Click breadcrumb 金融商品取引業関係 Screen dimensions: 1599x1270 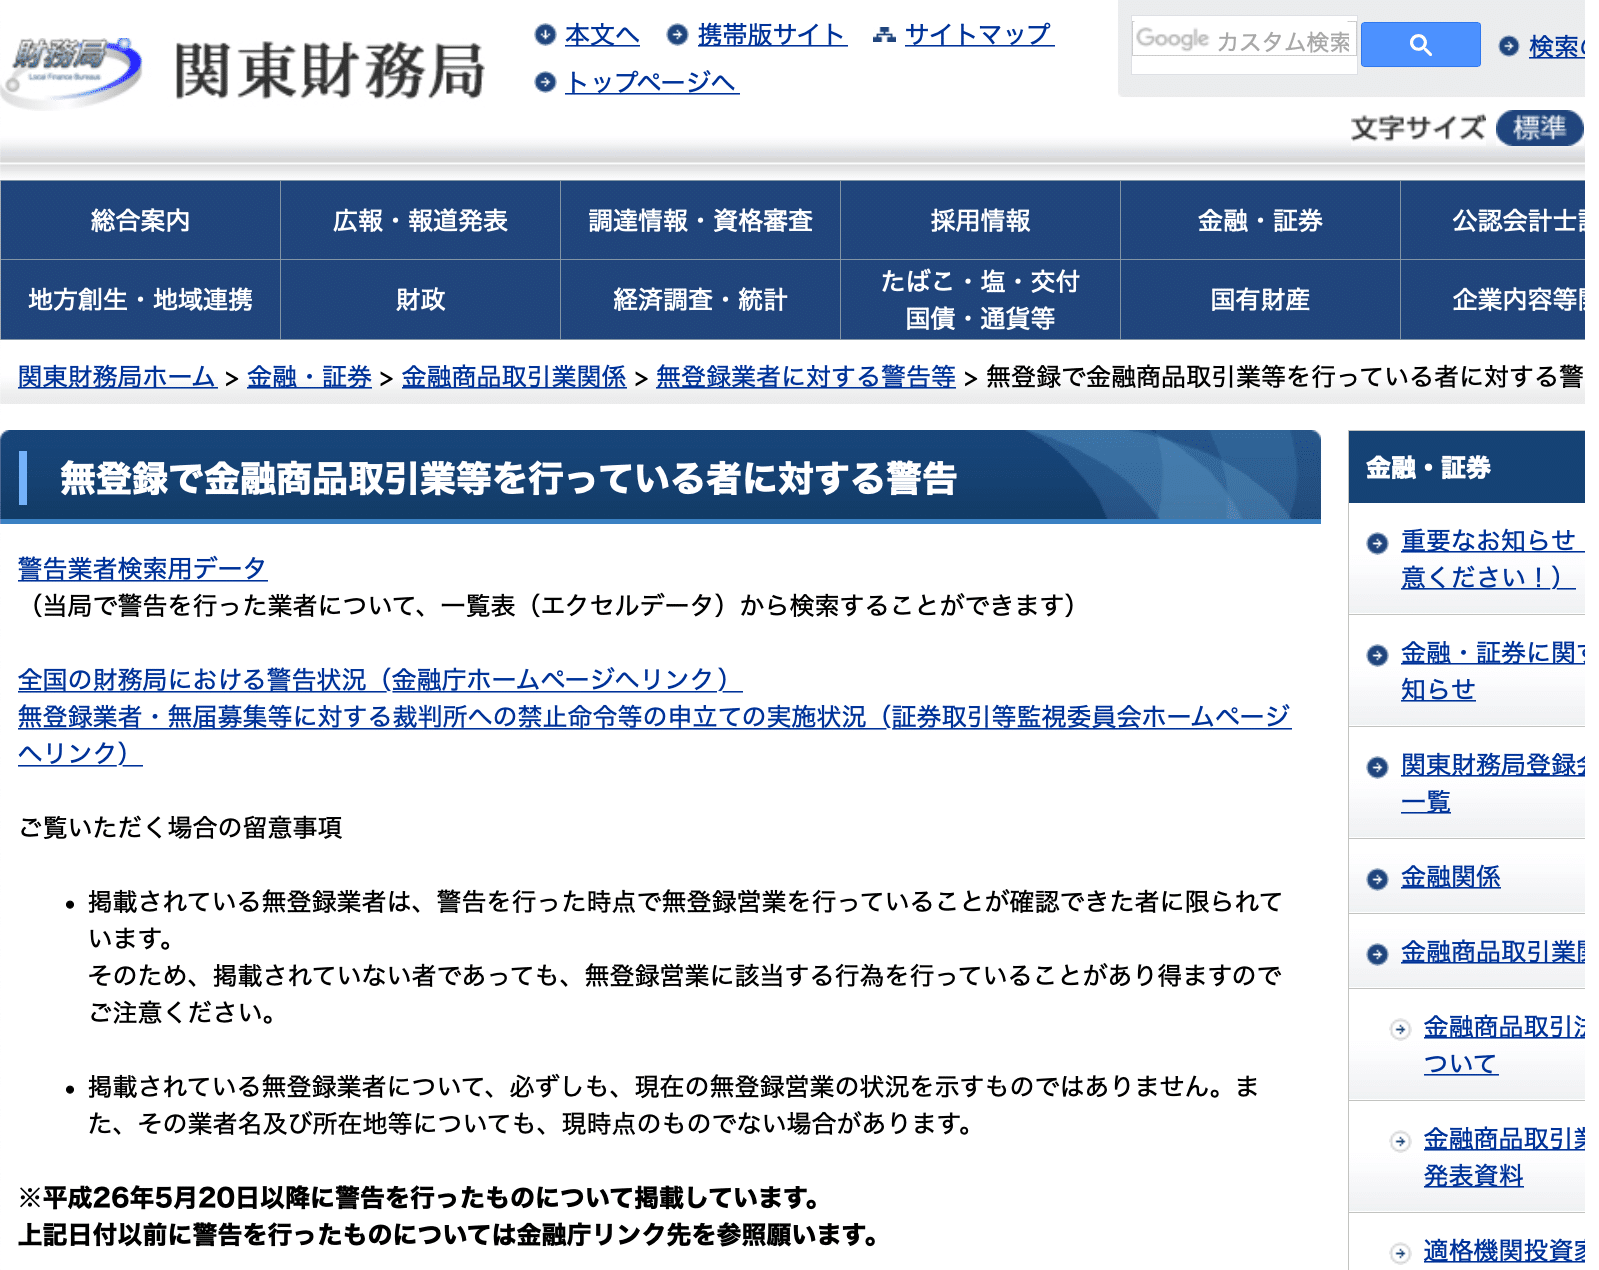pos(514,377)
